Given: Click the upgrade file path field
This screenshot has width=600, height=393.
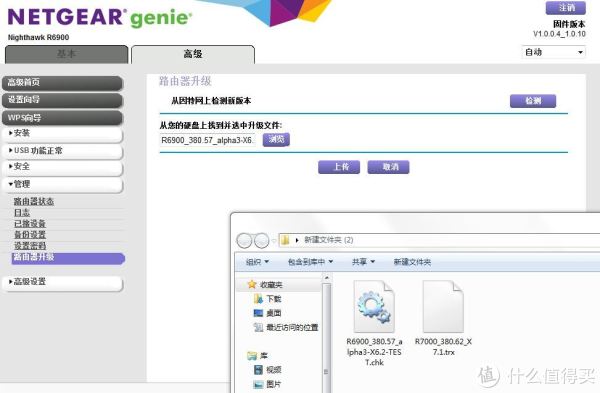Looking at the screenshot, I should coord(207,140).
